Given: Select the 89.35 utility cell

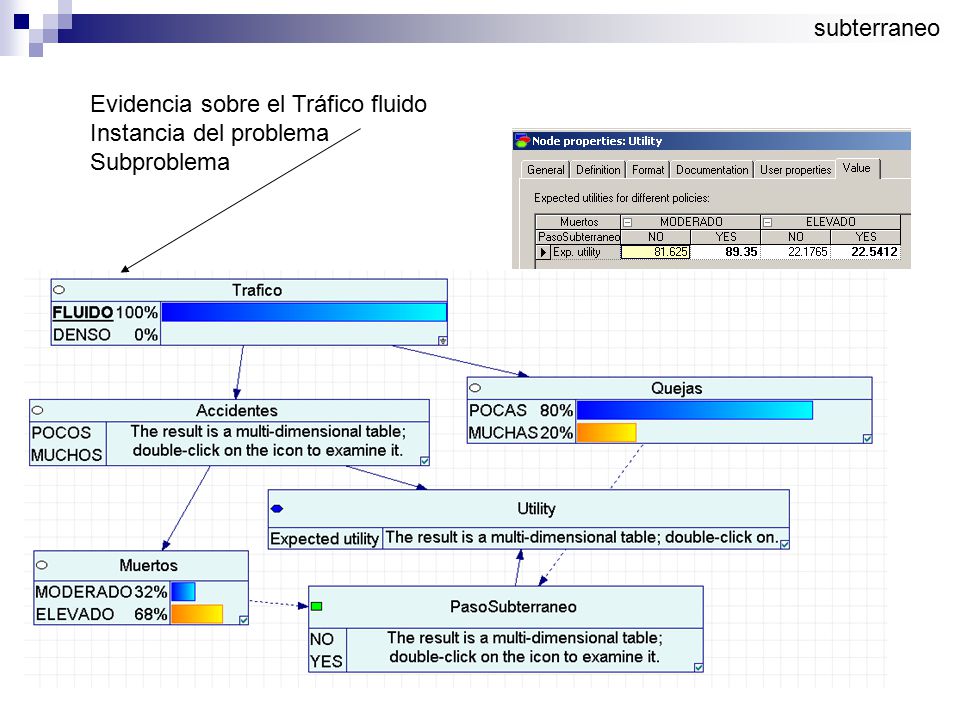Looking at the screenshot, I should click(725, 252).
